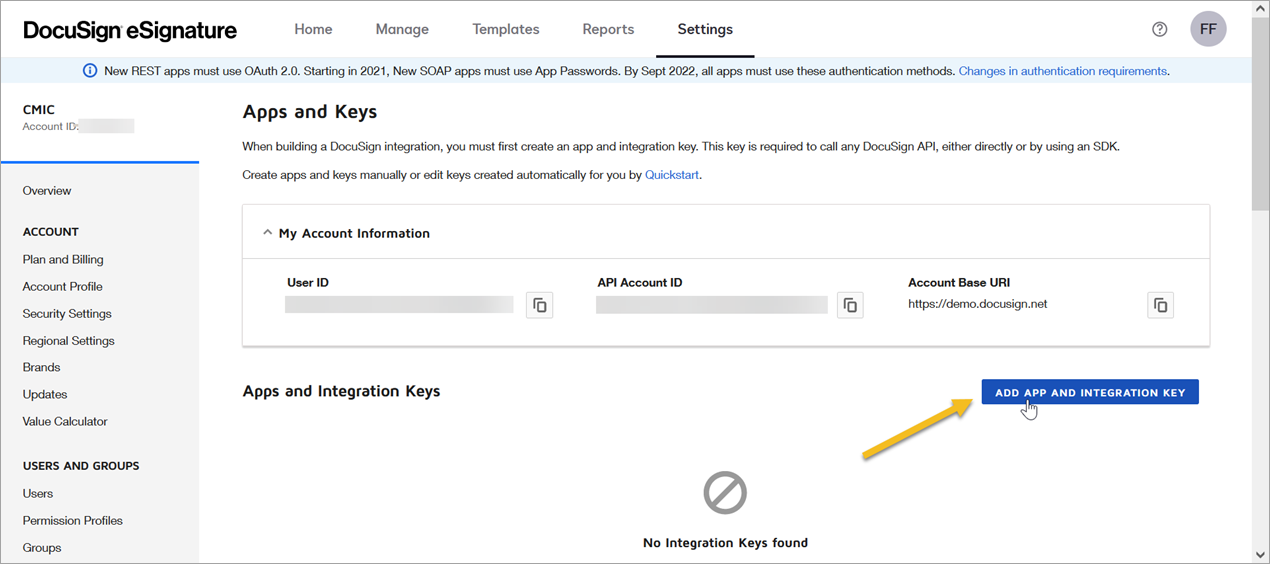
Task: Select Brands in the sidebar
Action: pyautogui.click(x=42, y=367)
